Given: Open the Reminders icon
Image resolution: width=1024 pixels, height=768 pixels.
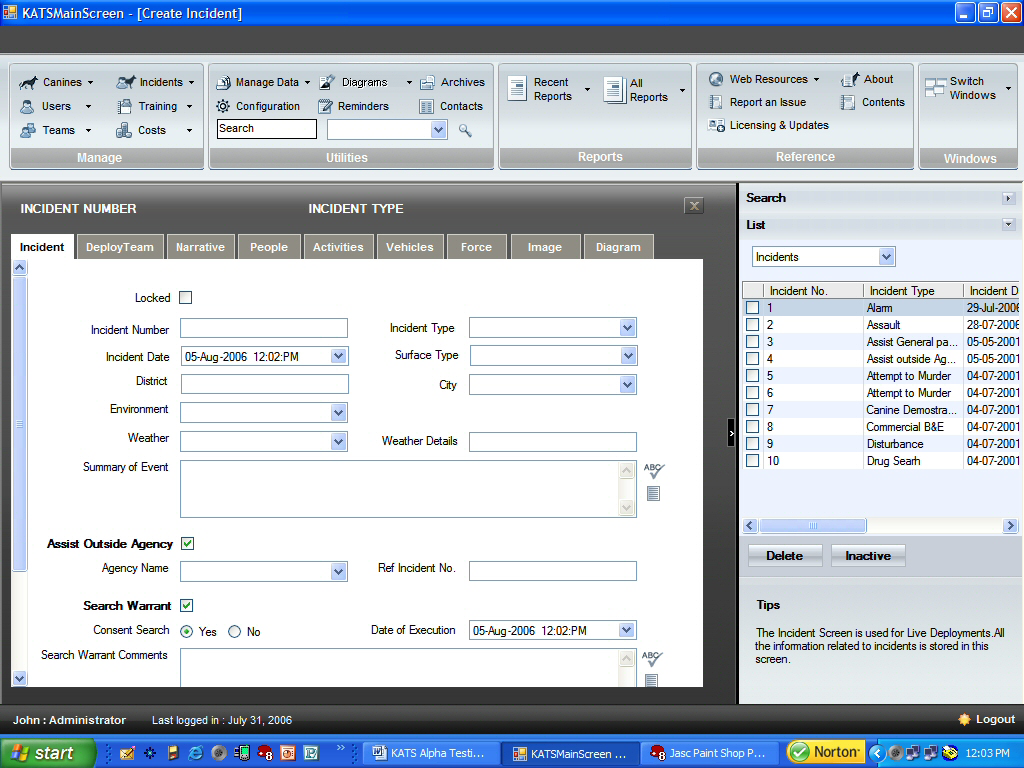Looking at the screenshot, I should coord(325,106).
